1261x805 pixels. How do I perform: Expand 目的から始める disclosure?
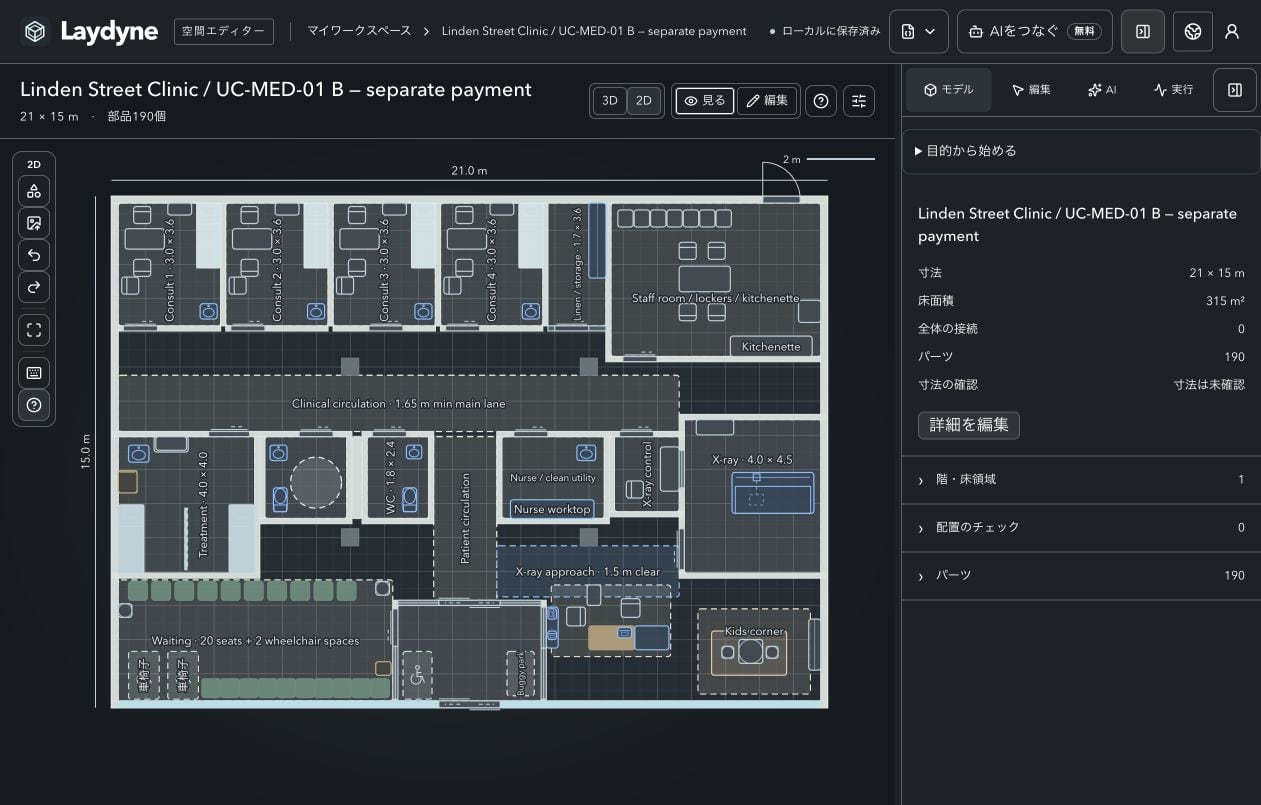click(1081, 151)
